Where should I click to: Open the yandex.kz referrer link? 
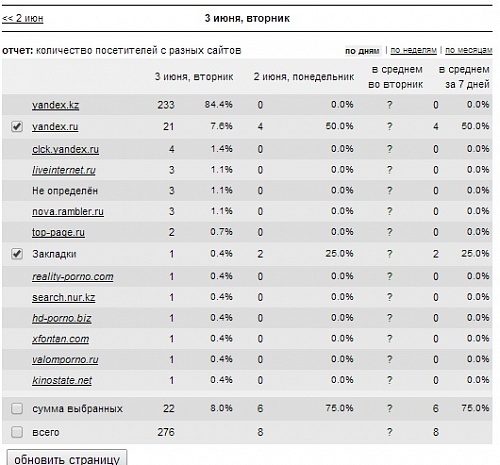click(x=55, y=105)
